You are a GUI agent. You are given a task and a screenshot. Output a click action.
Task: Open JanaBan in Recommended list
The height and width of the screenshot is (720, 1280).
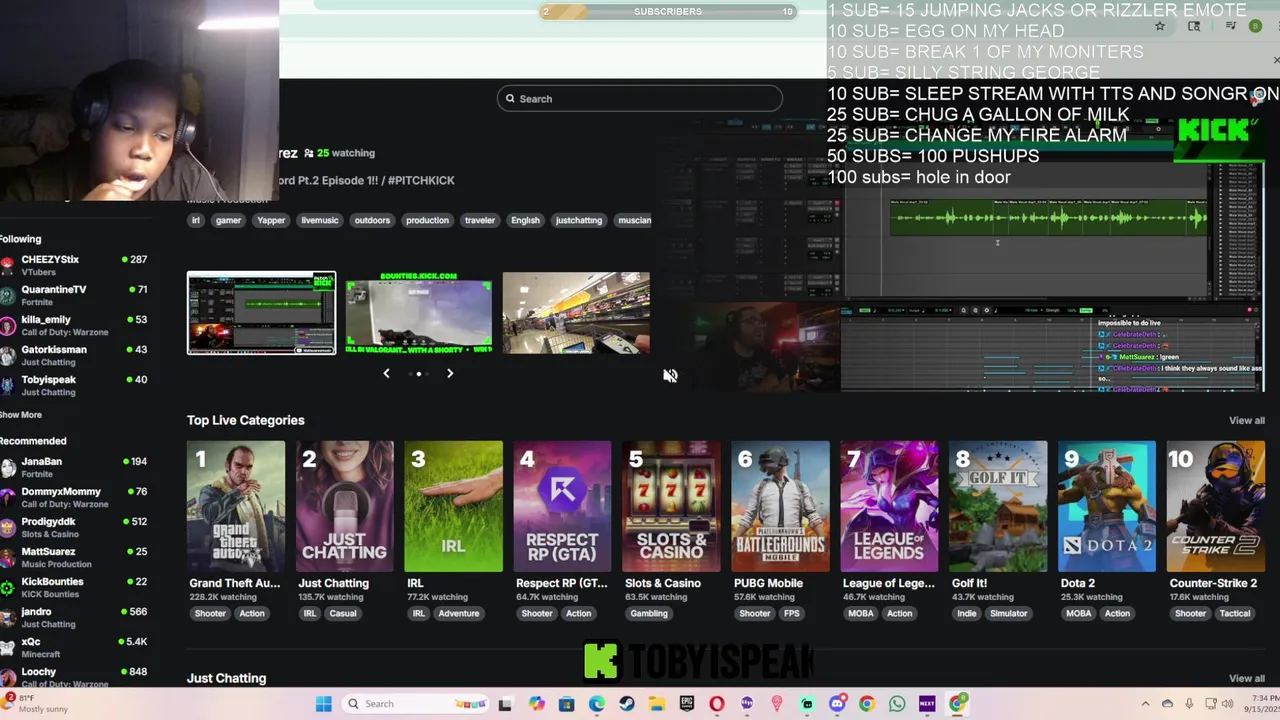[x=74, y=467]
